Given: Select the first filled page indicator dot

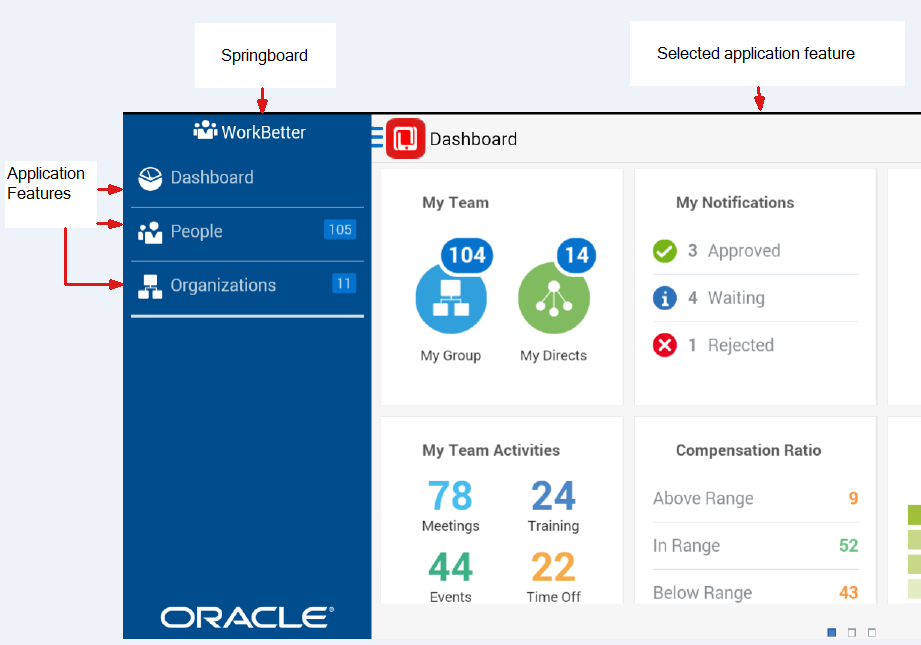Looking at the screenshot, I should pyautogui.click(x=832, y=633).
